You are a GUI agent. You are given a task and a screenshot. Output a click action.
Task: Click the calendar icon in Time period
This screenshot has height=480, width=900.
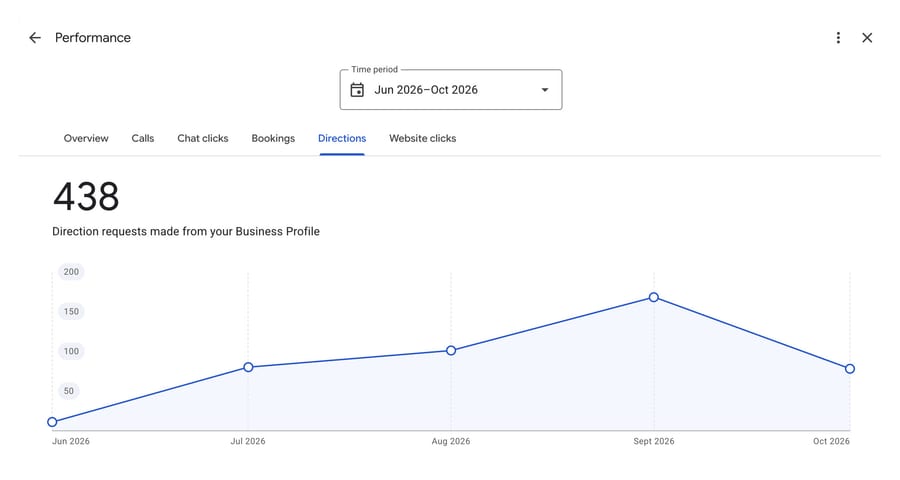click(x=357, y=90)
